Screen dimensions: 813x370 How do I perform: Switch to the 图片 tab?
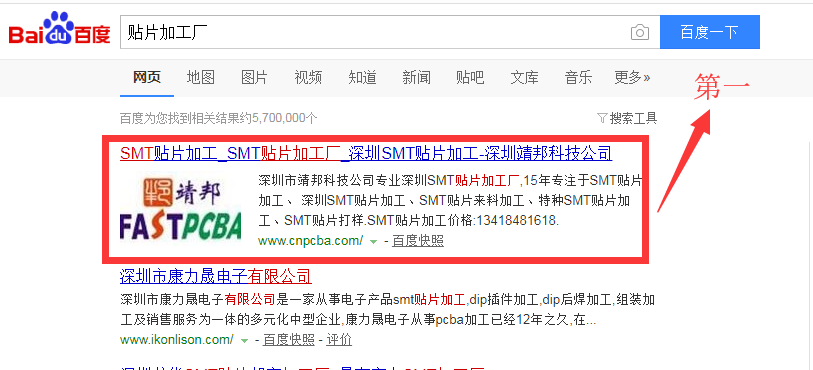[x=255, y=78]
